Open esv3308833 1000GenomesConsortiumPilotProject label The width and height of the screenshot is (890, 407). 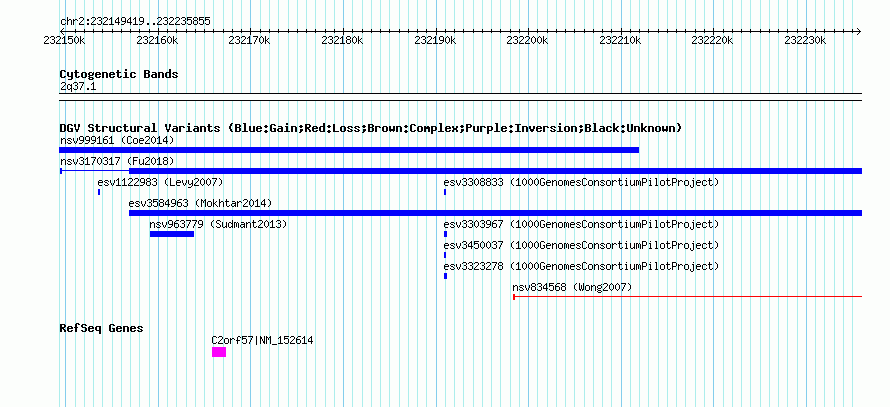(x=581, y=182)
